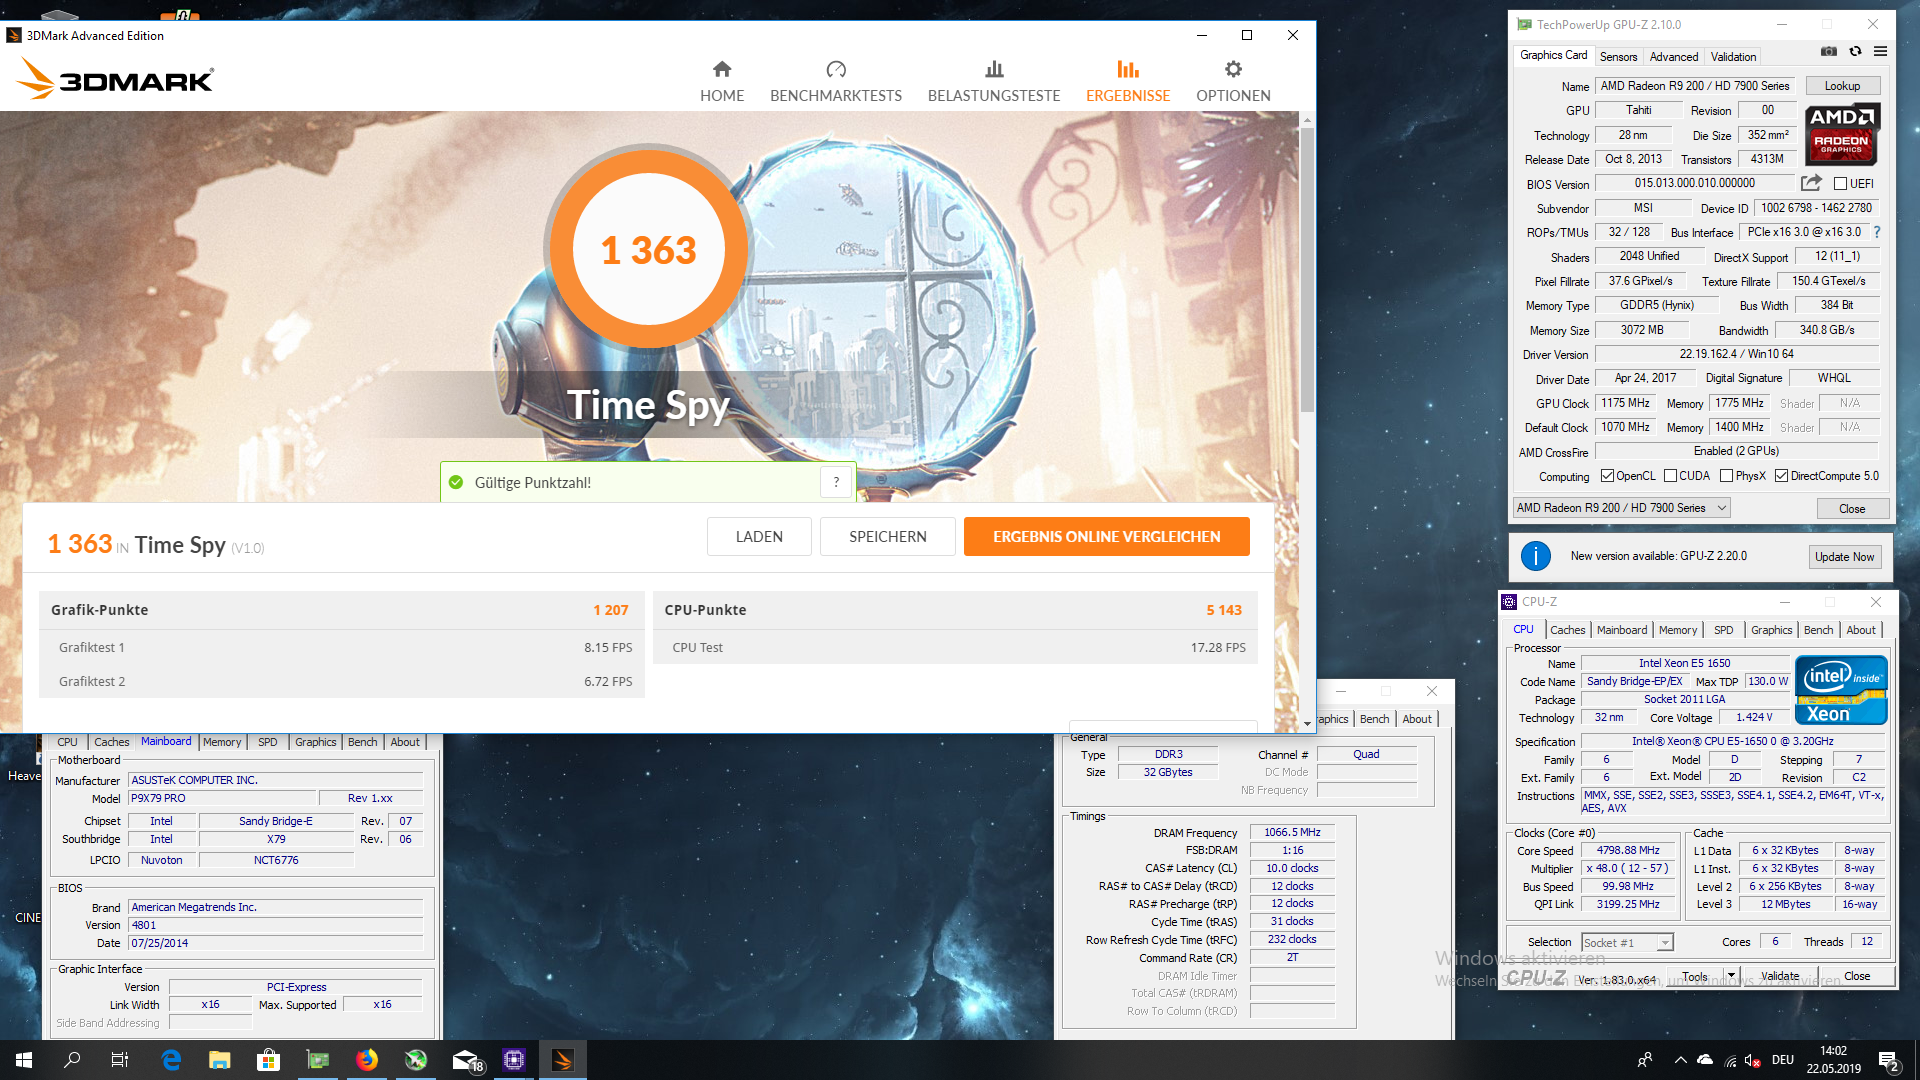Image resolution: width=1920 pixels, height=1080 pixels.
Task: Switch to the Validation tab in GPU-Z
Action: pos(1733,57)
